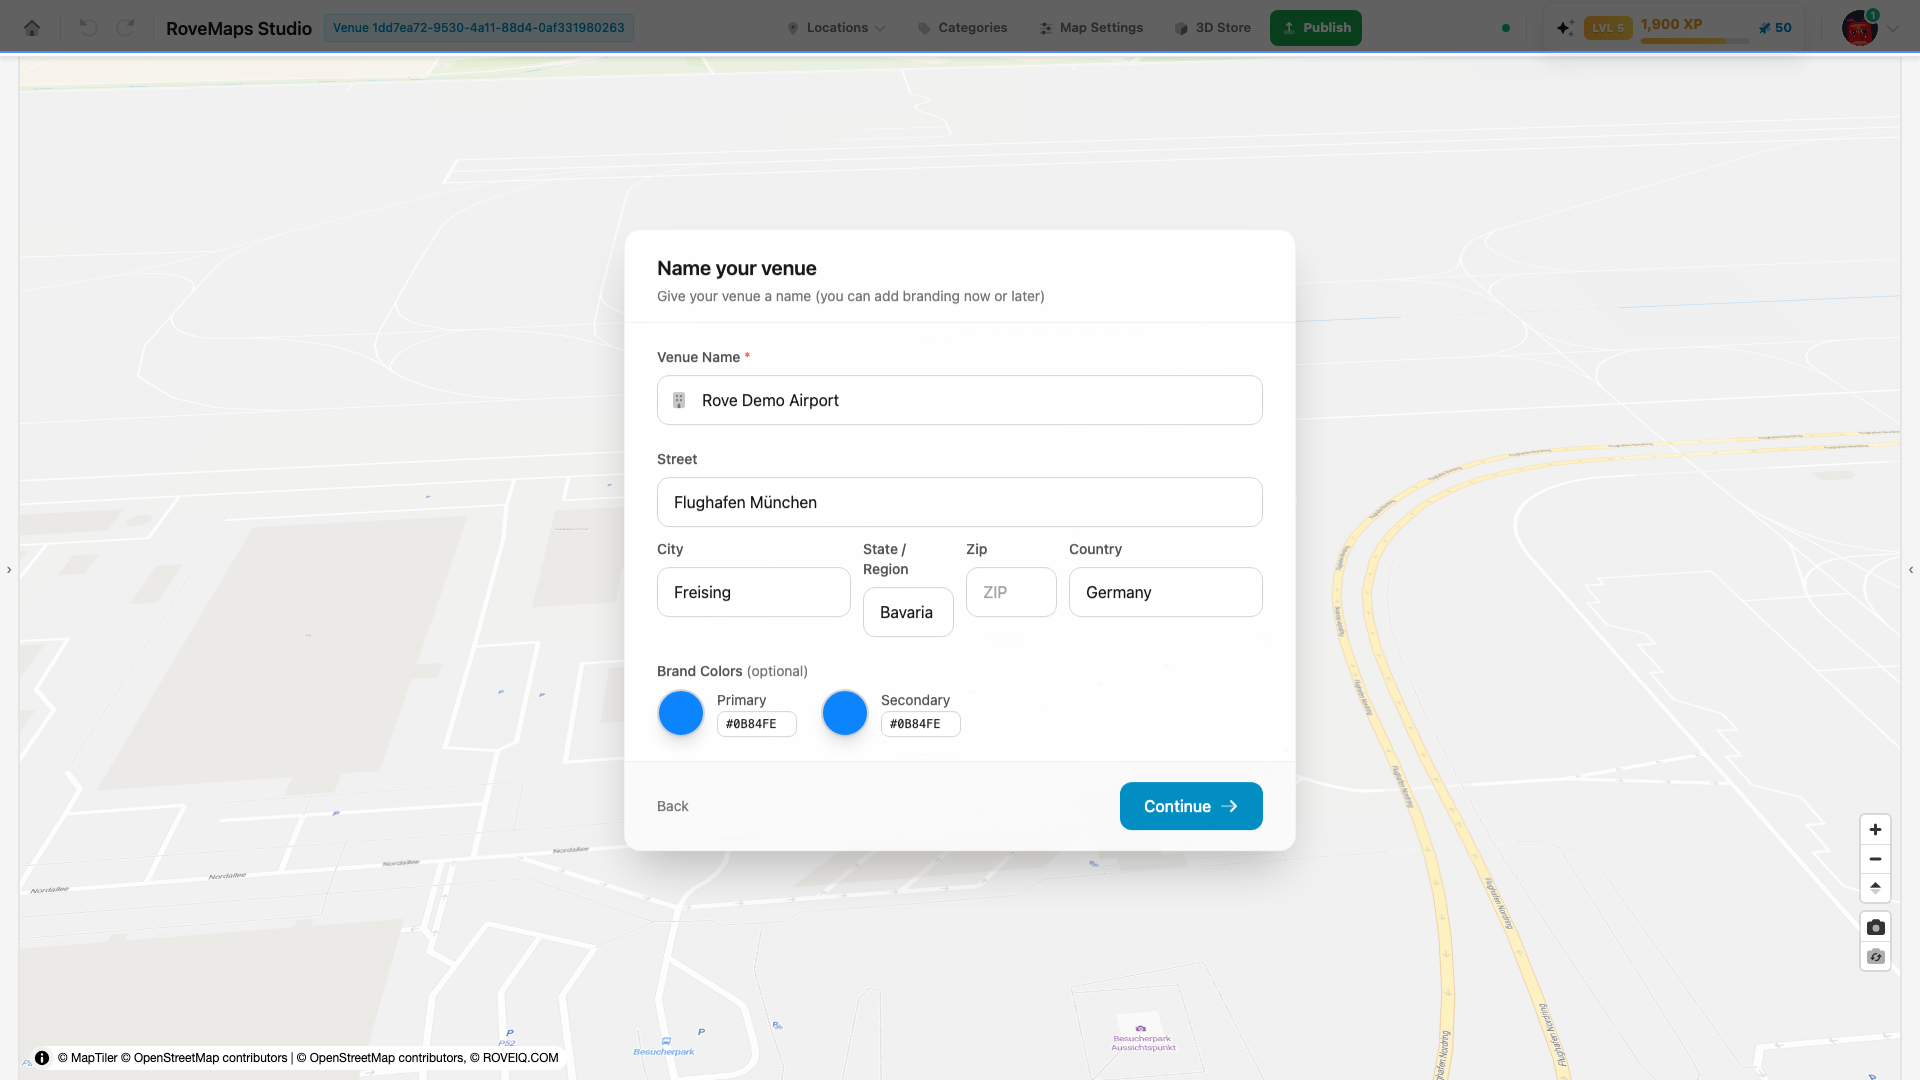Edit the Primary hex color value

(x=757, y=724)
